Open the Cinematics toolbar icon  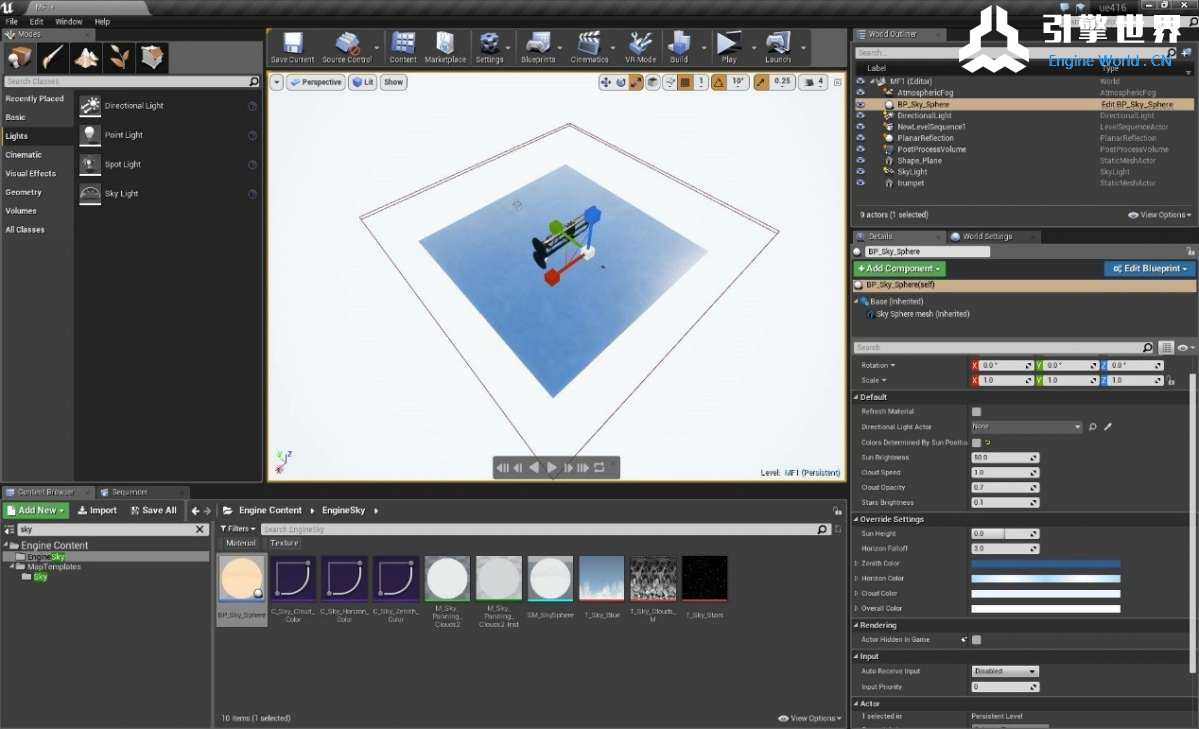(x=589, y=47)
